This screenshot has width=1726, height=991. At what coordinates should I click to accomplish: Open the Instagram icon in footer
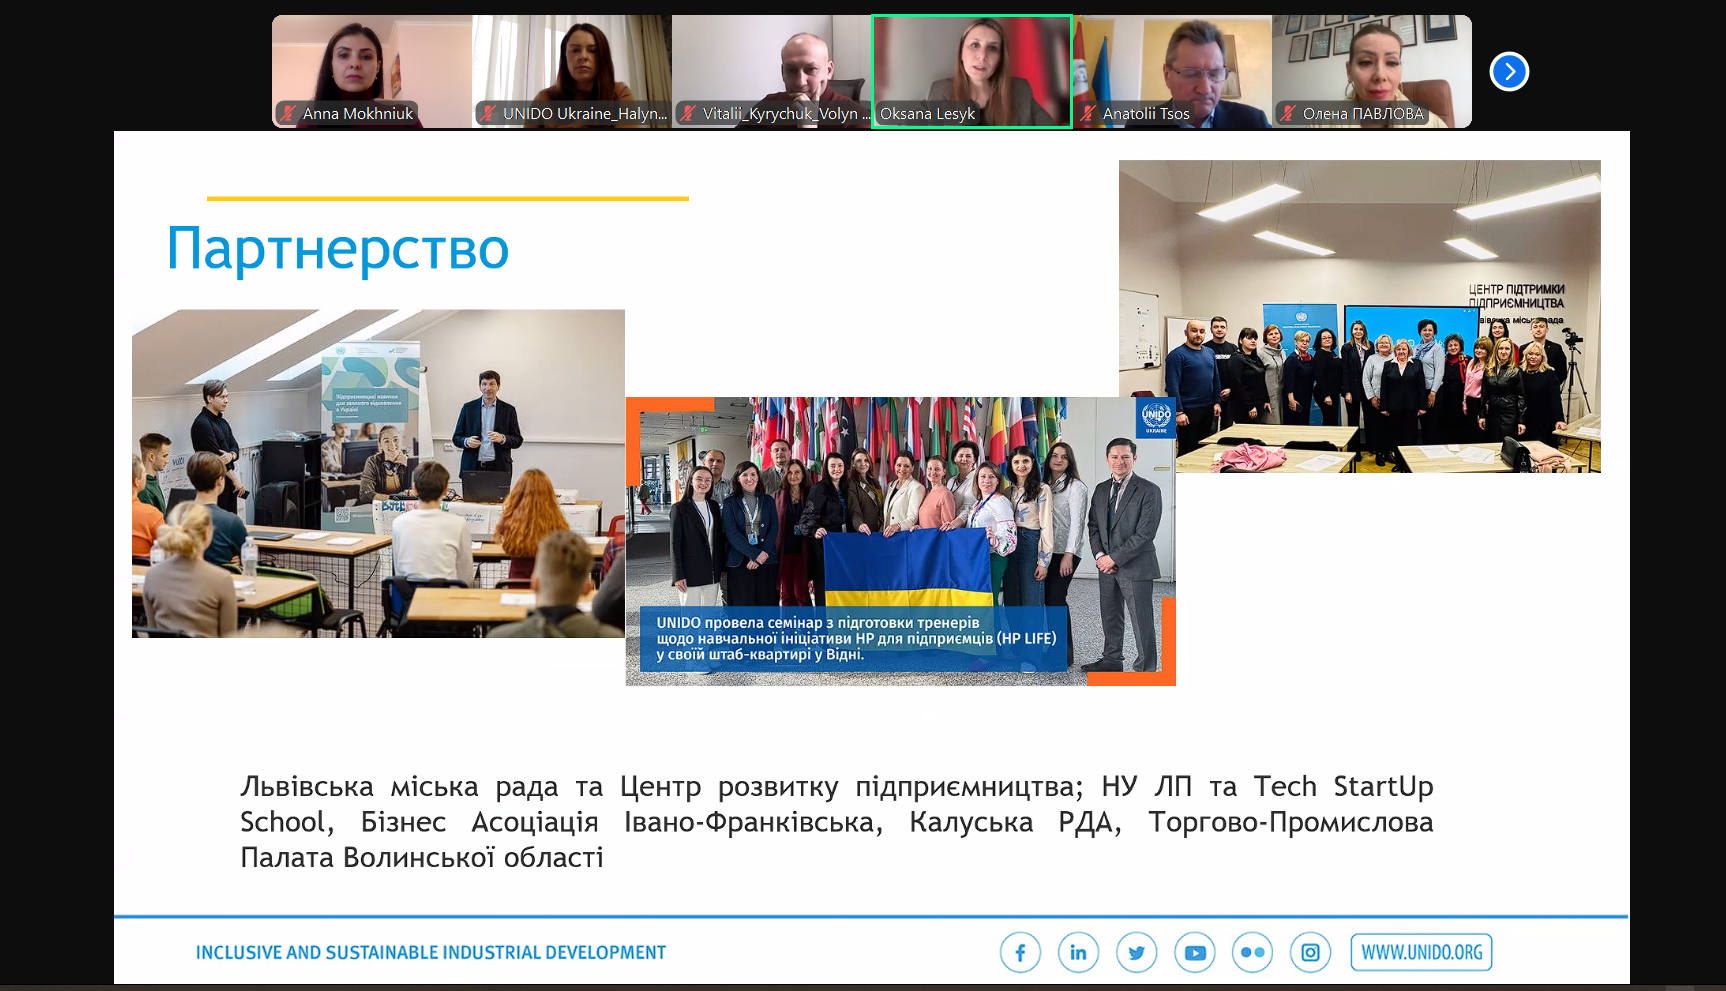(x=1310, y=953)
